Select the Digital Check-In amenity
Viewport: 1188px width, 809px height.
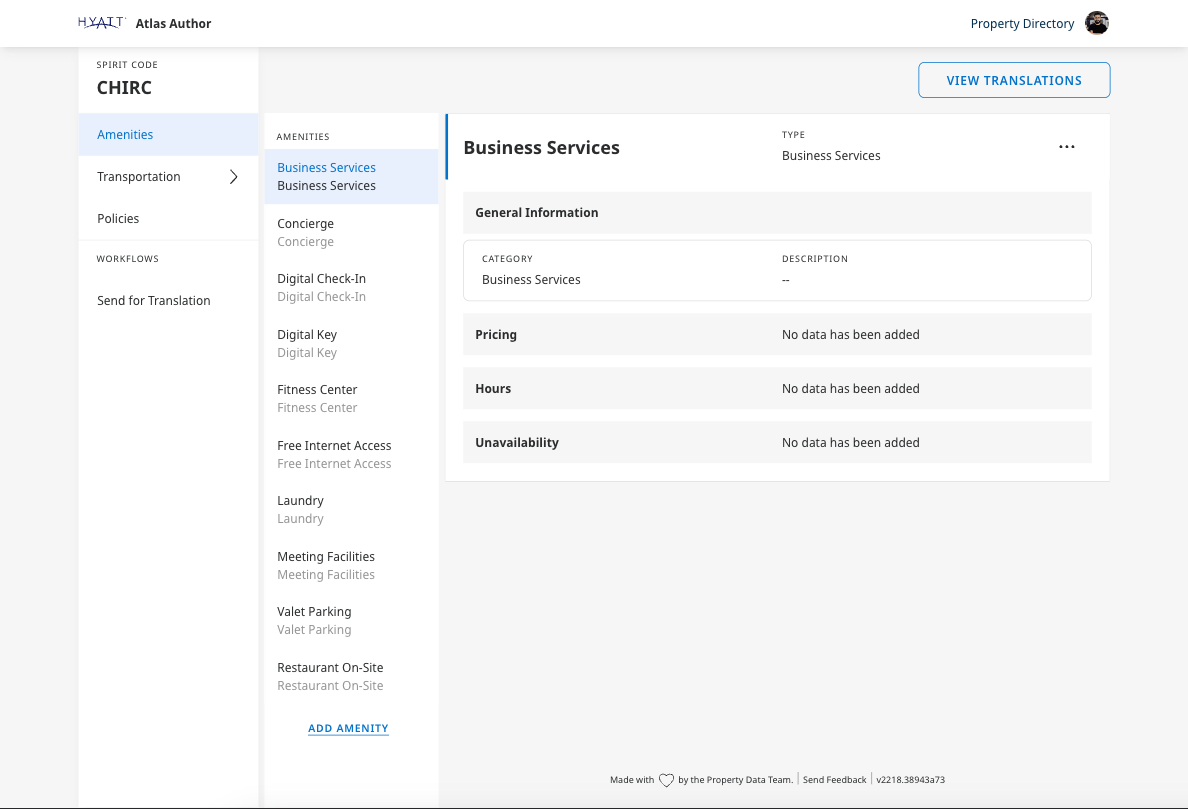point(352,288)
